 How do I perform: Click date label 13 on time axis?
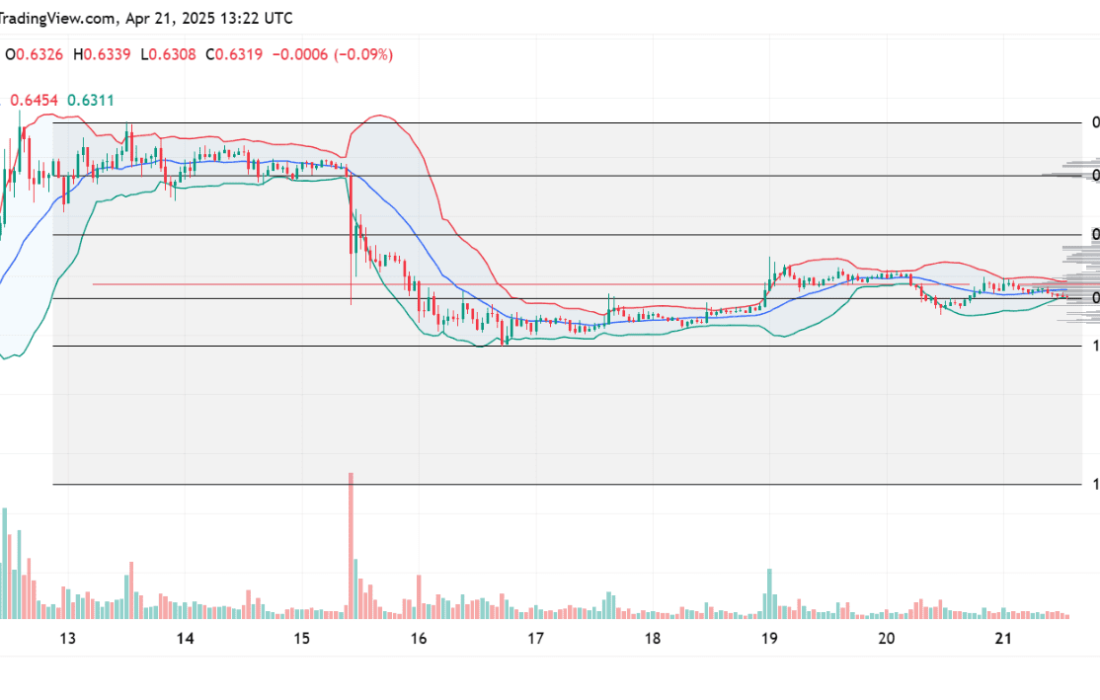tap(67, 638)
